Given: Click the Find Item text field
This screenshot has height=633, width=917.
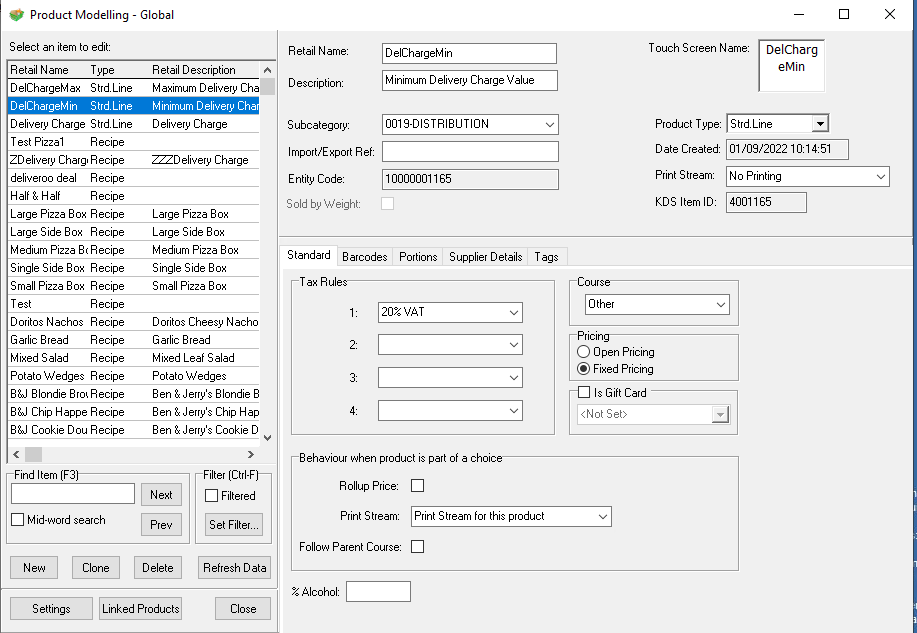Looking at the screenshot, I should click(73, 494).
